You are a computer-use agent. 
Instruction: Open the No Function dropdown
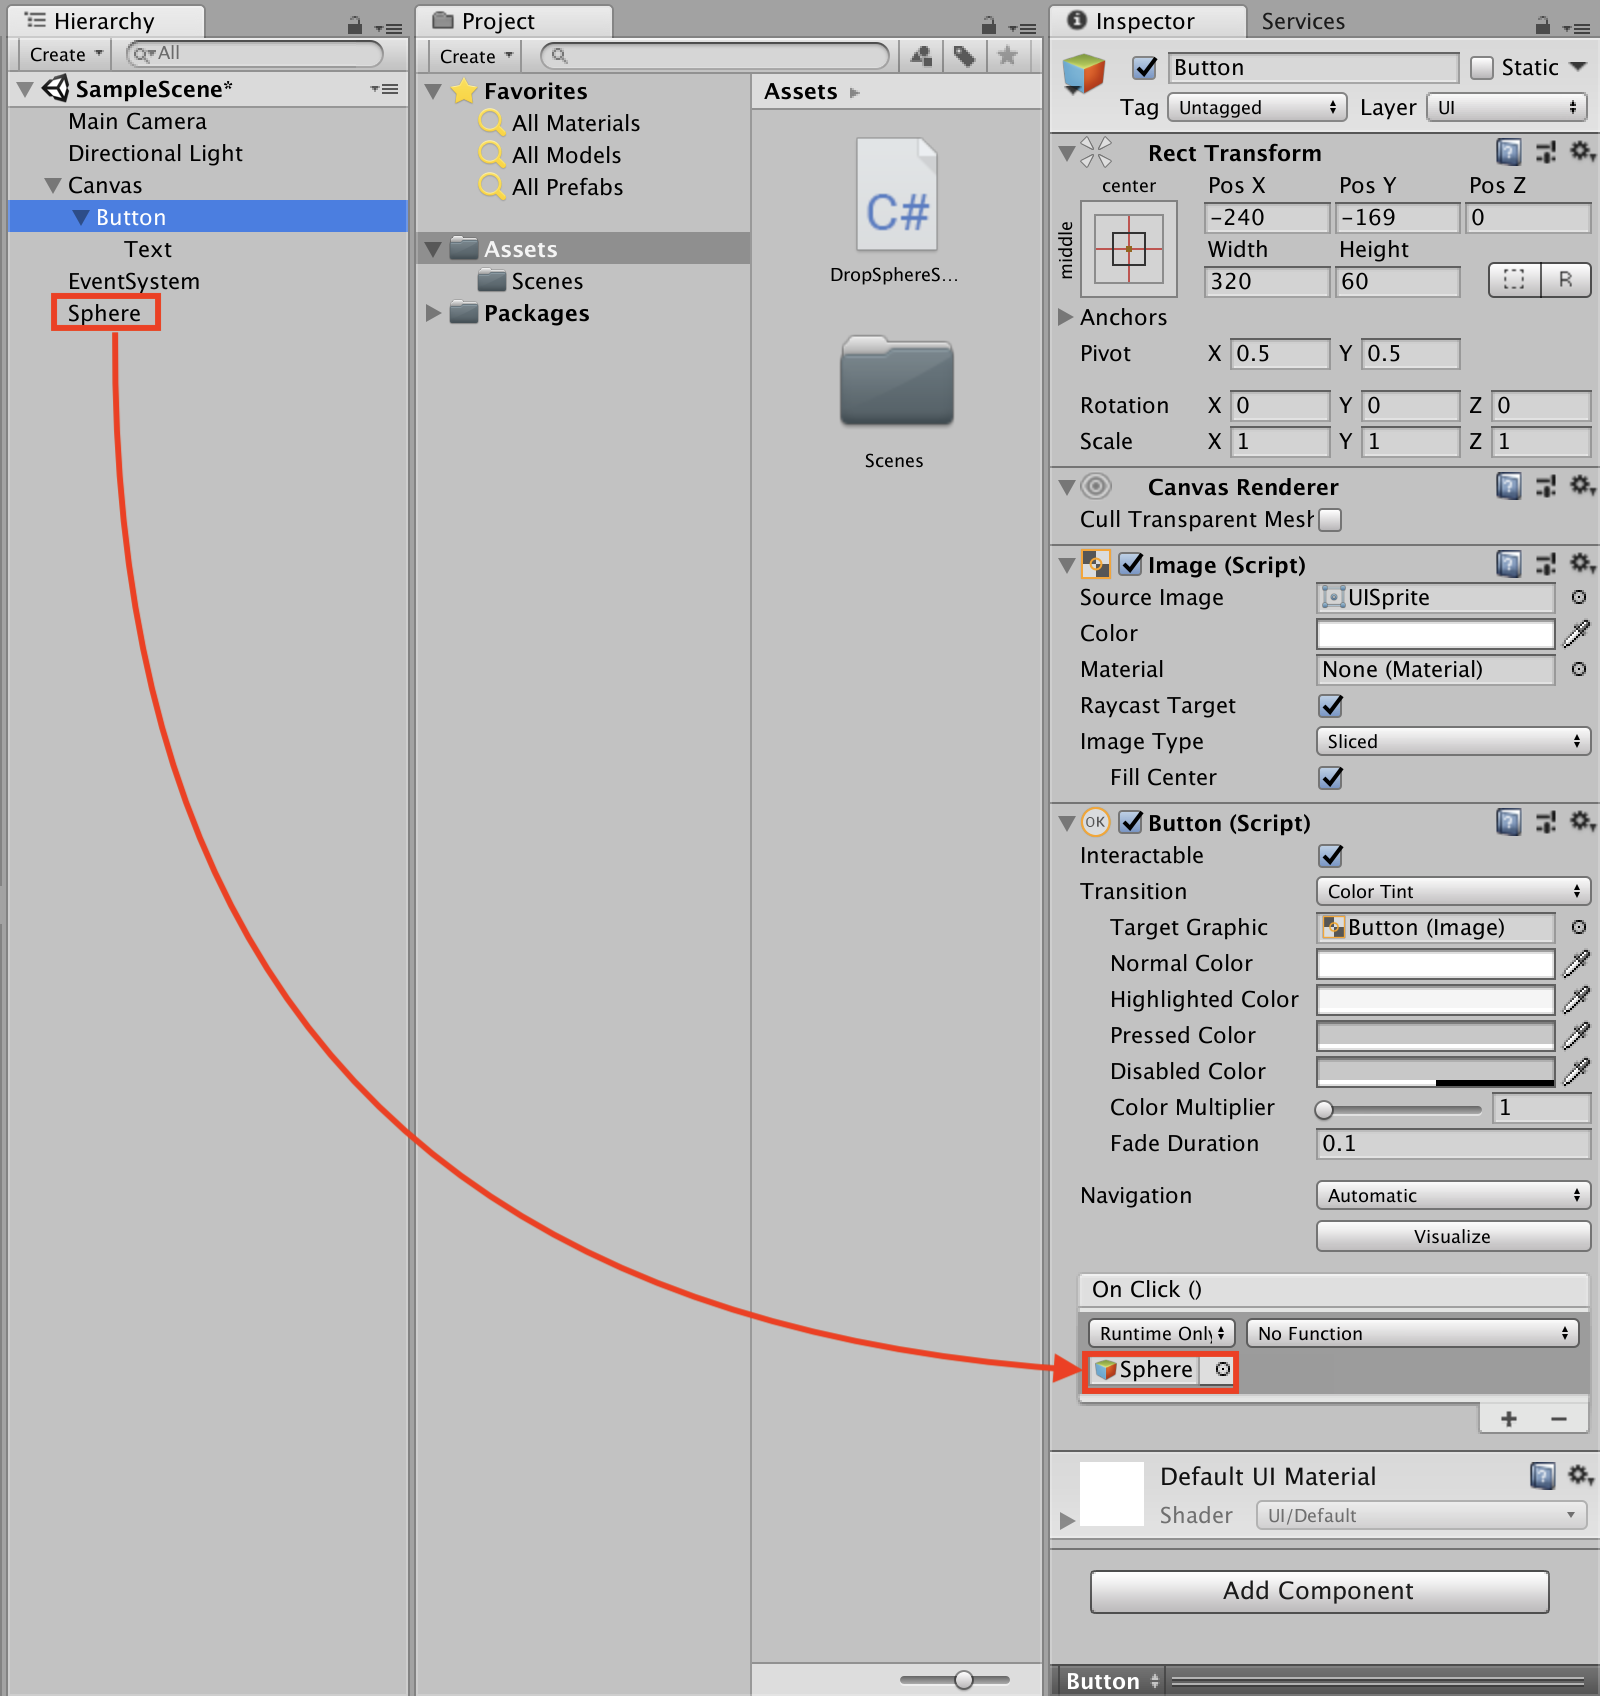click(x=1411, y=1333)
